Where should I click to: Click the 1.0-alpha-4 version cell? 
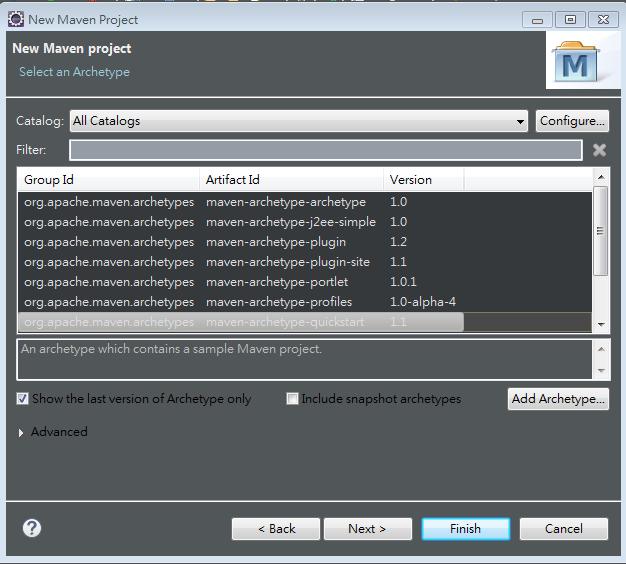[423, 302]
